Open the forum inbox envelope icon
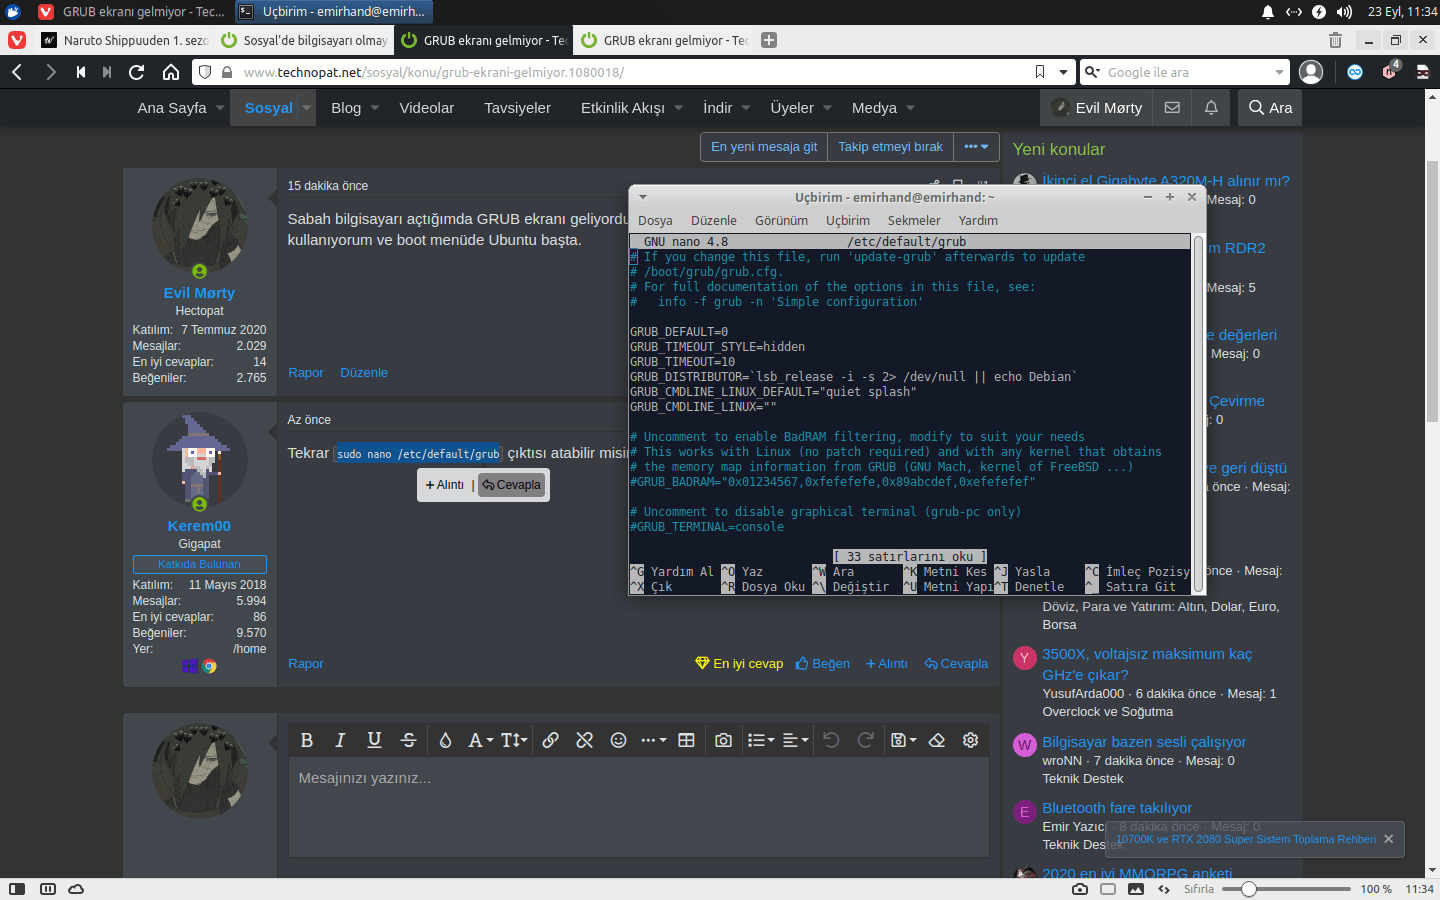Viewport: 1440px width, 900px height. pos(1172,108)
